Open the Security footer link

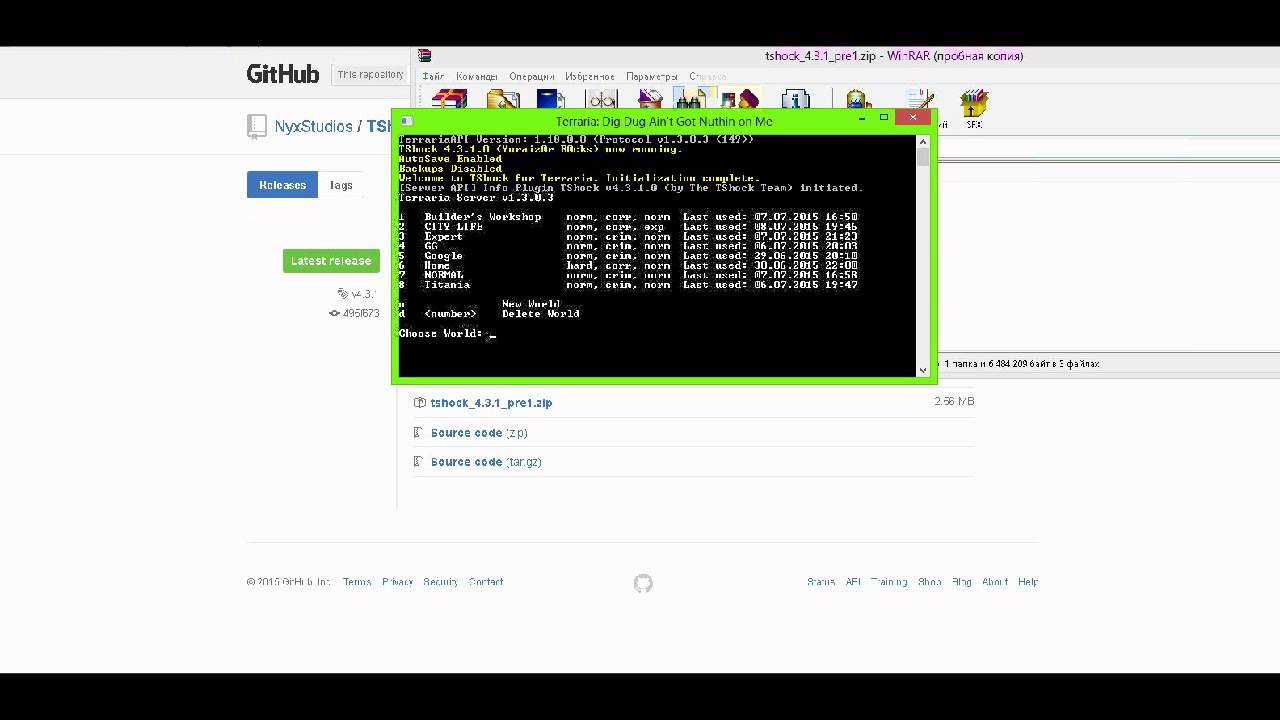[x=440, y=582]
